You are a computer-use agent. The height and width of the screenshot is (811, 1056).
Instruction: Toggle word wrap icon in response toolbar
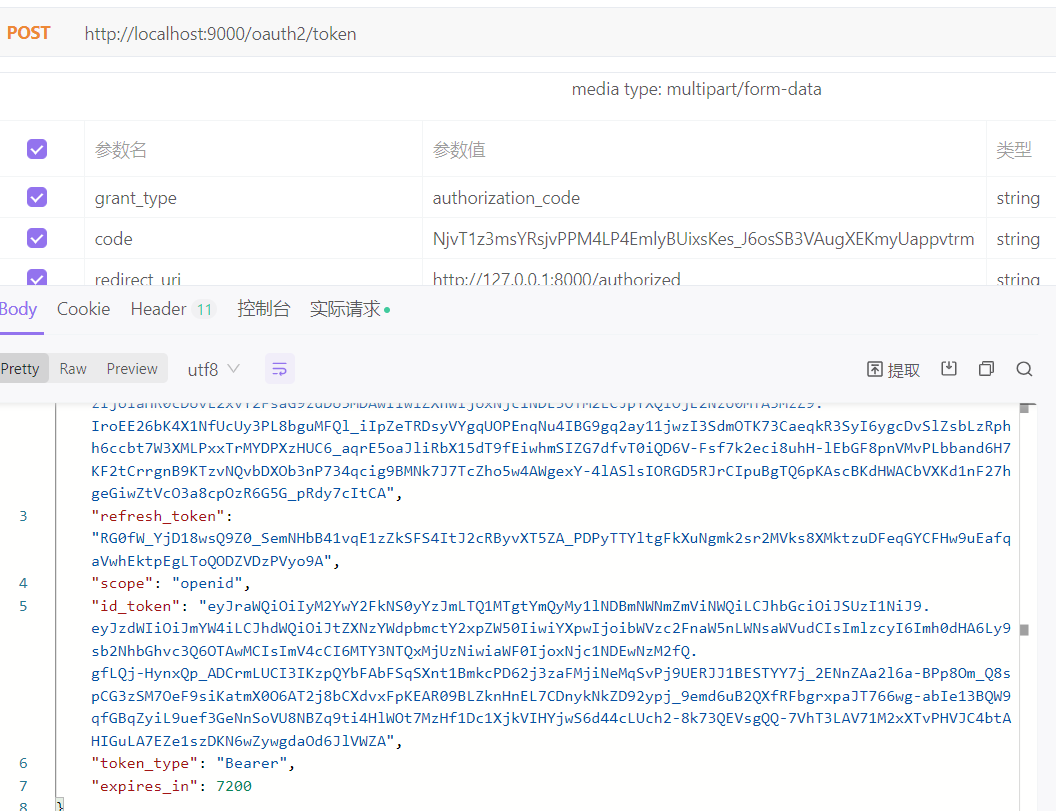point(280,369)
